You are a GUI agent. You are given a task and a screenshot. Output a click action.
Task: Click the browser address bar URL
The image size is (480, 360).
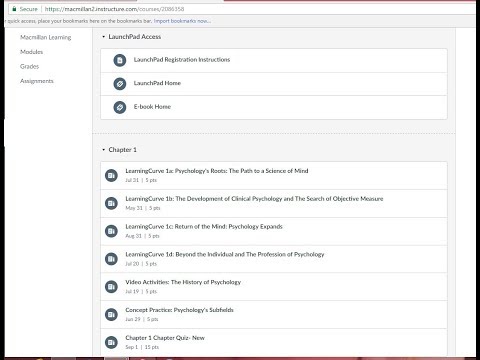114,9
